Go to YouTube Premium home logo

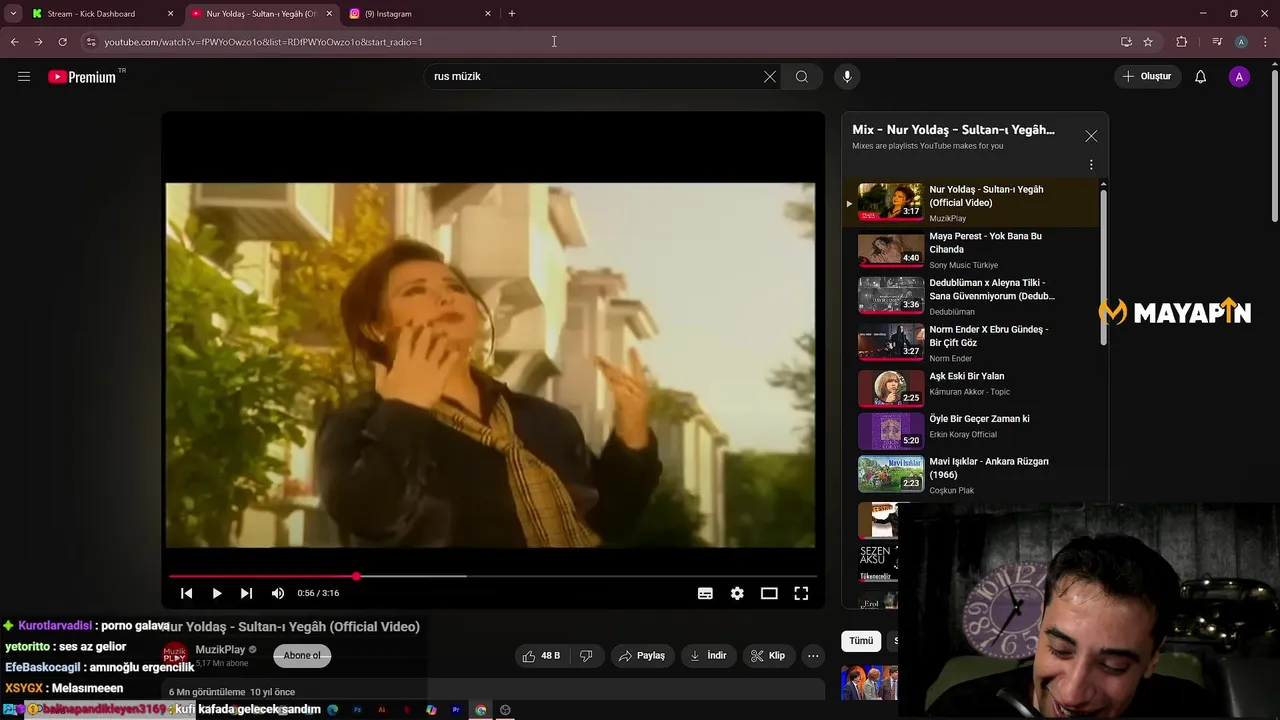pyautogui.click(x=82, y=77)
